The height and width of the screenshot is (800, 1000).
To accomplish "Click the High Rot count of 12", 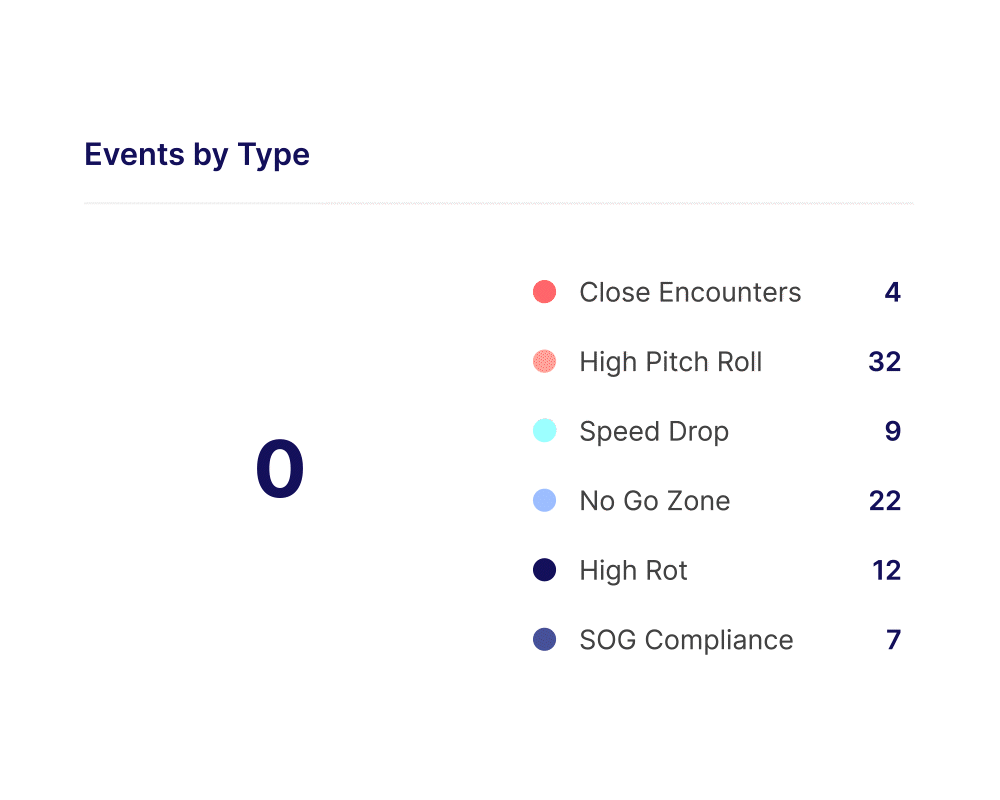I will (x=886, y=570).
